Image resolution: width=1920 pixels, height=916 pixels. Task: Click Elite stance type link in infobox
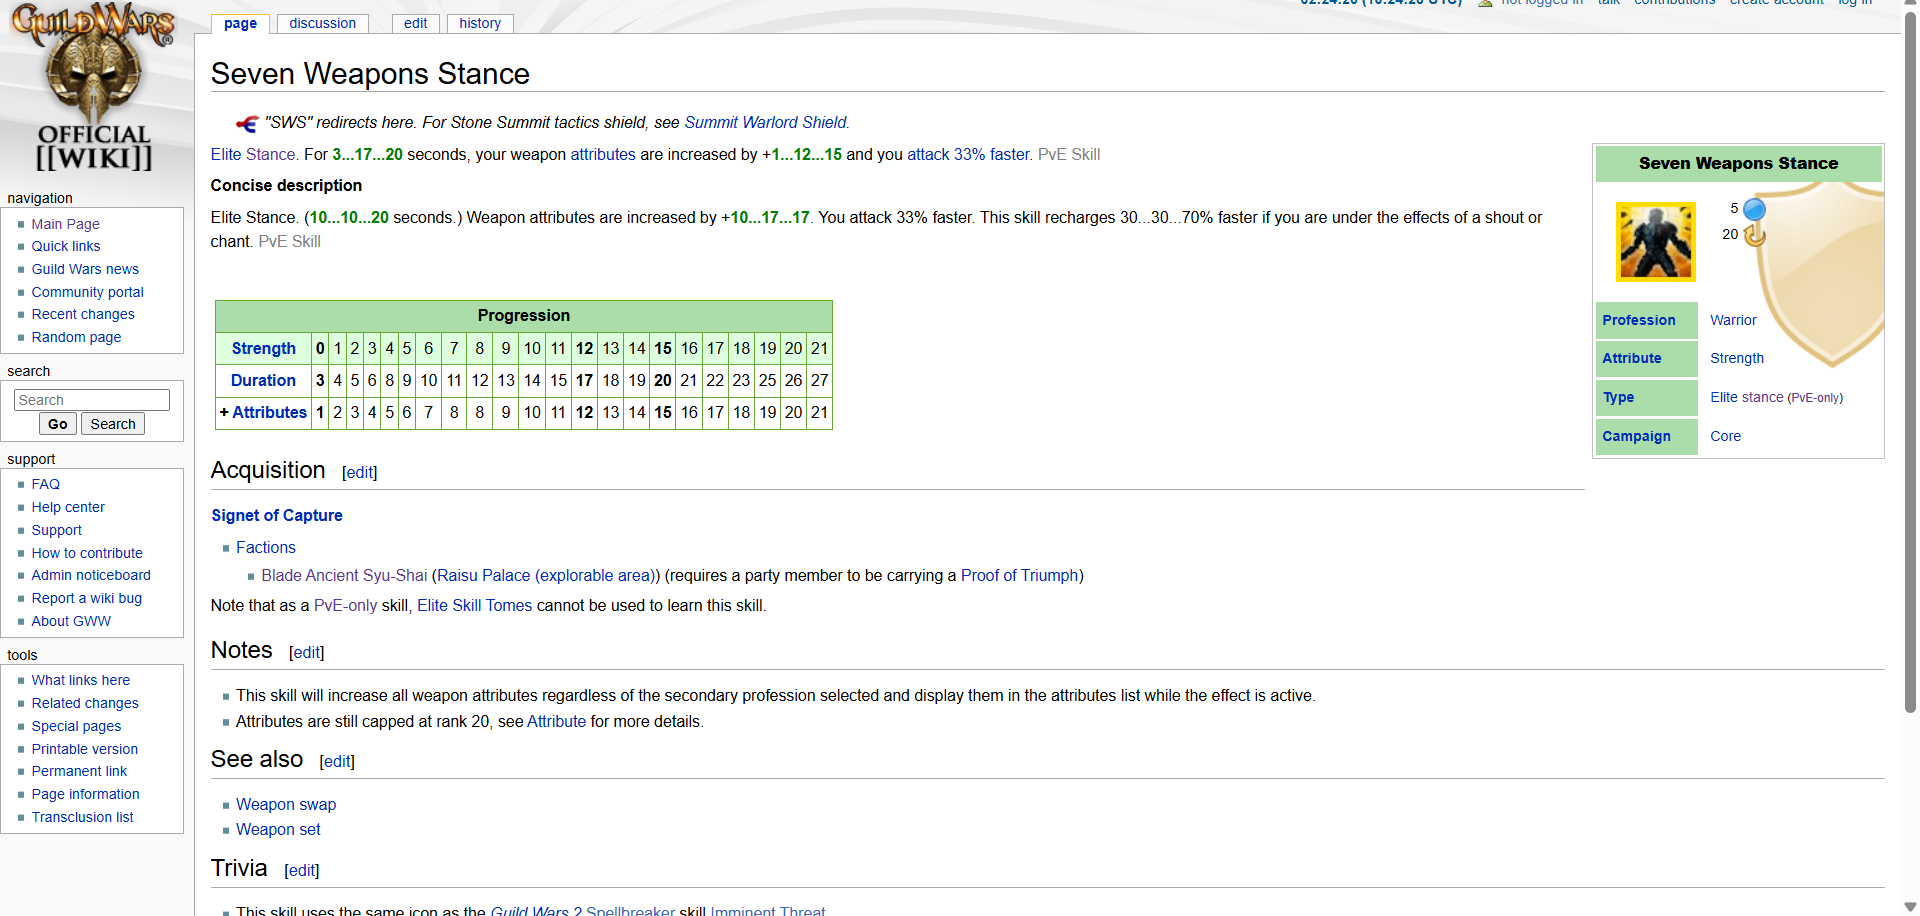[x=1747, y=397]
